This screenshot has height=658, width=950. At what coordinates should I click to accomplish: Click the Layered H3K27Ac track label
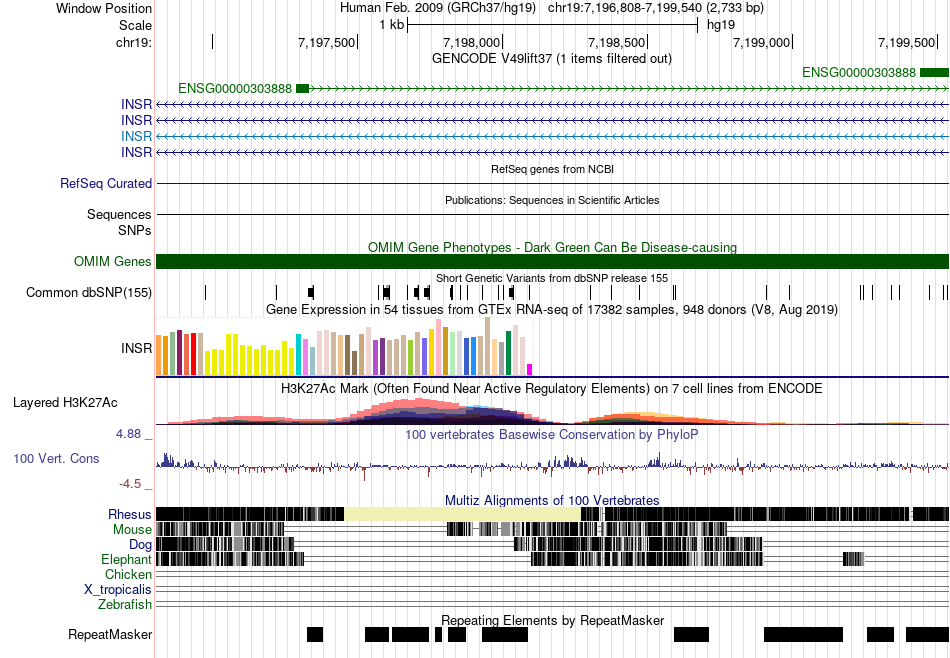tap(65, 403)
